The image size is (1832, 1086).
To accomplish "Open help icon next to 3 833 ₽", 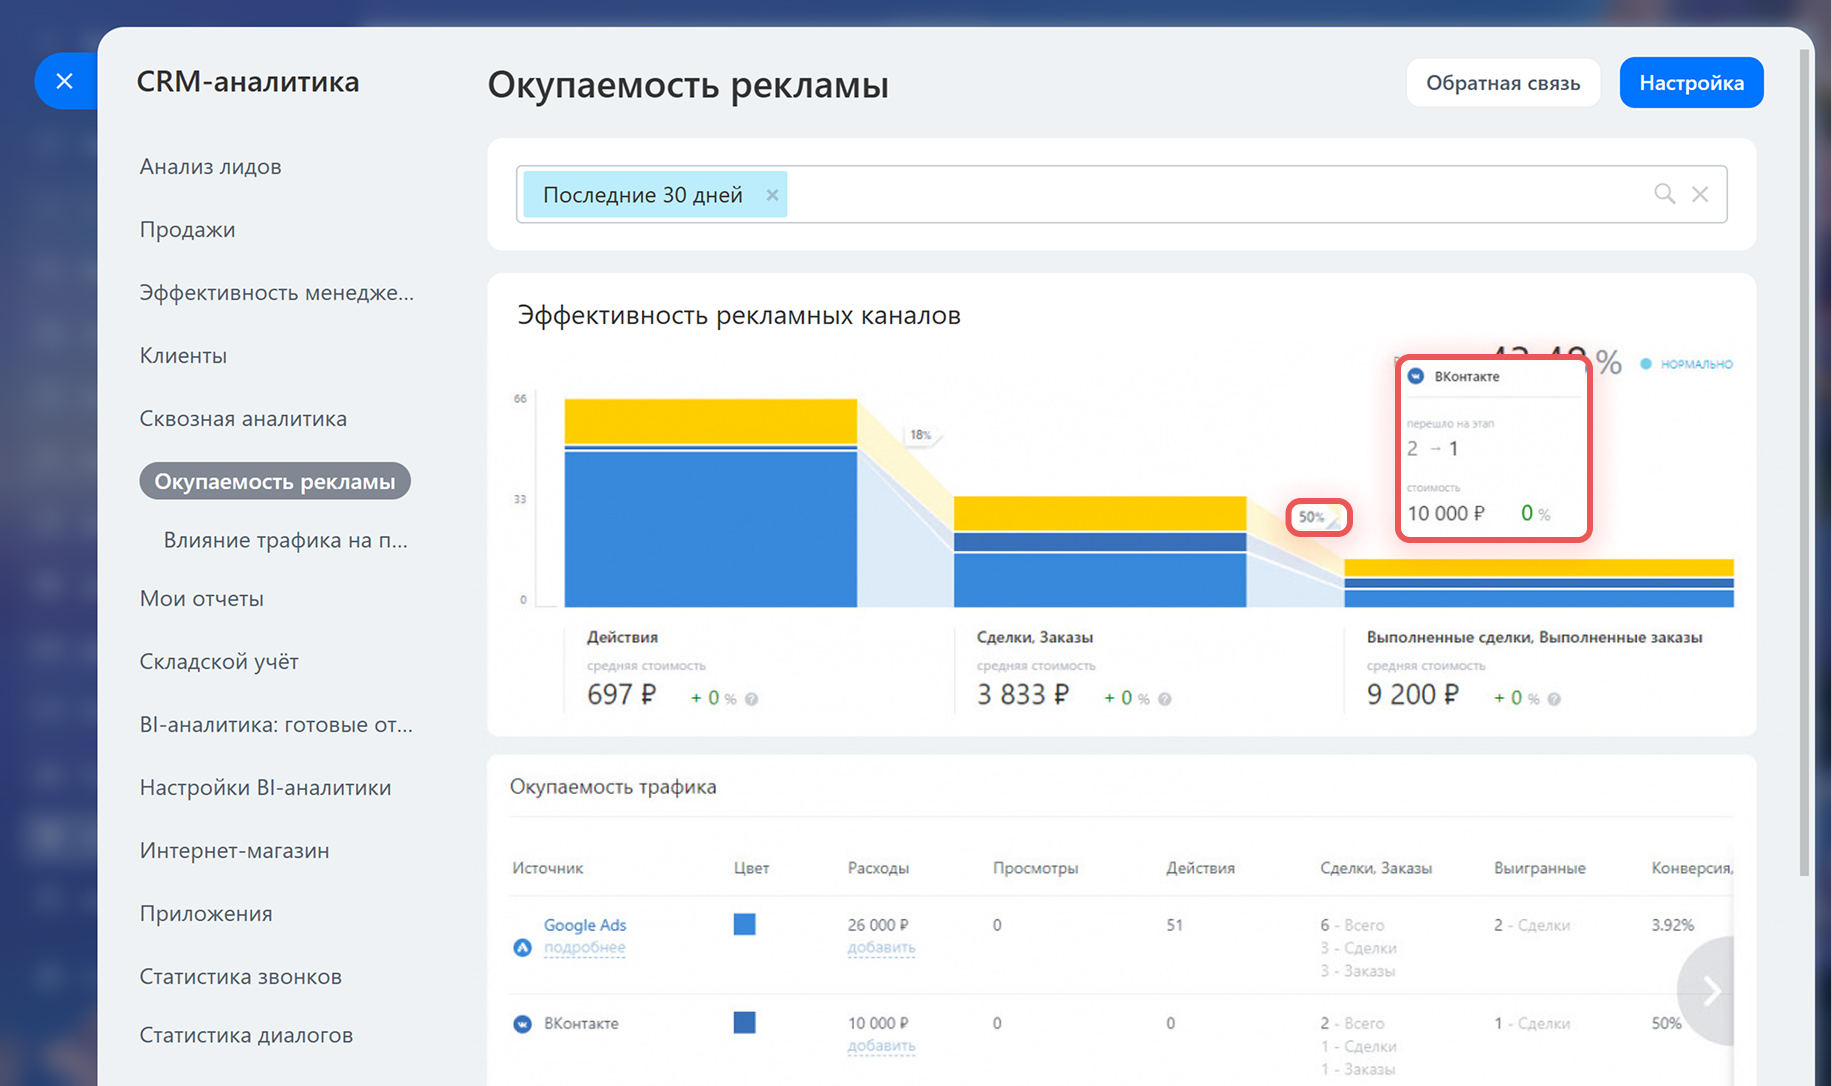I will tap(1165, 699).
